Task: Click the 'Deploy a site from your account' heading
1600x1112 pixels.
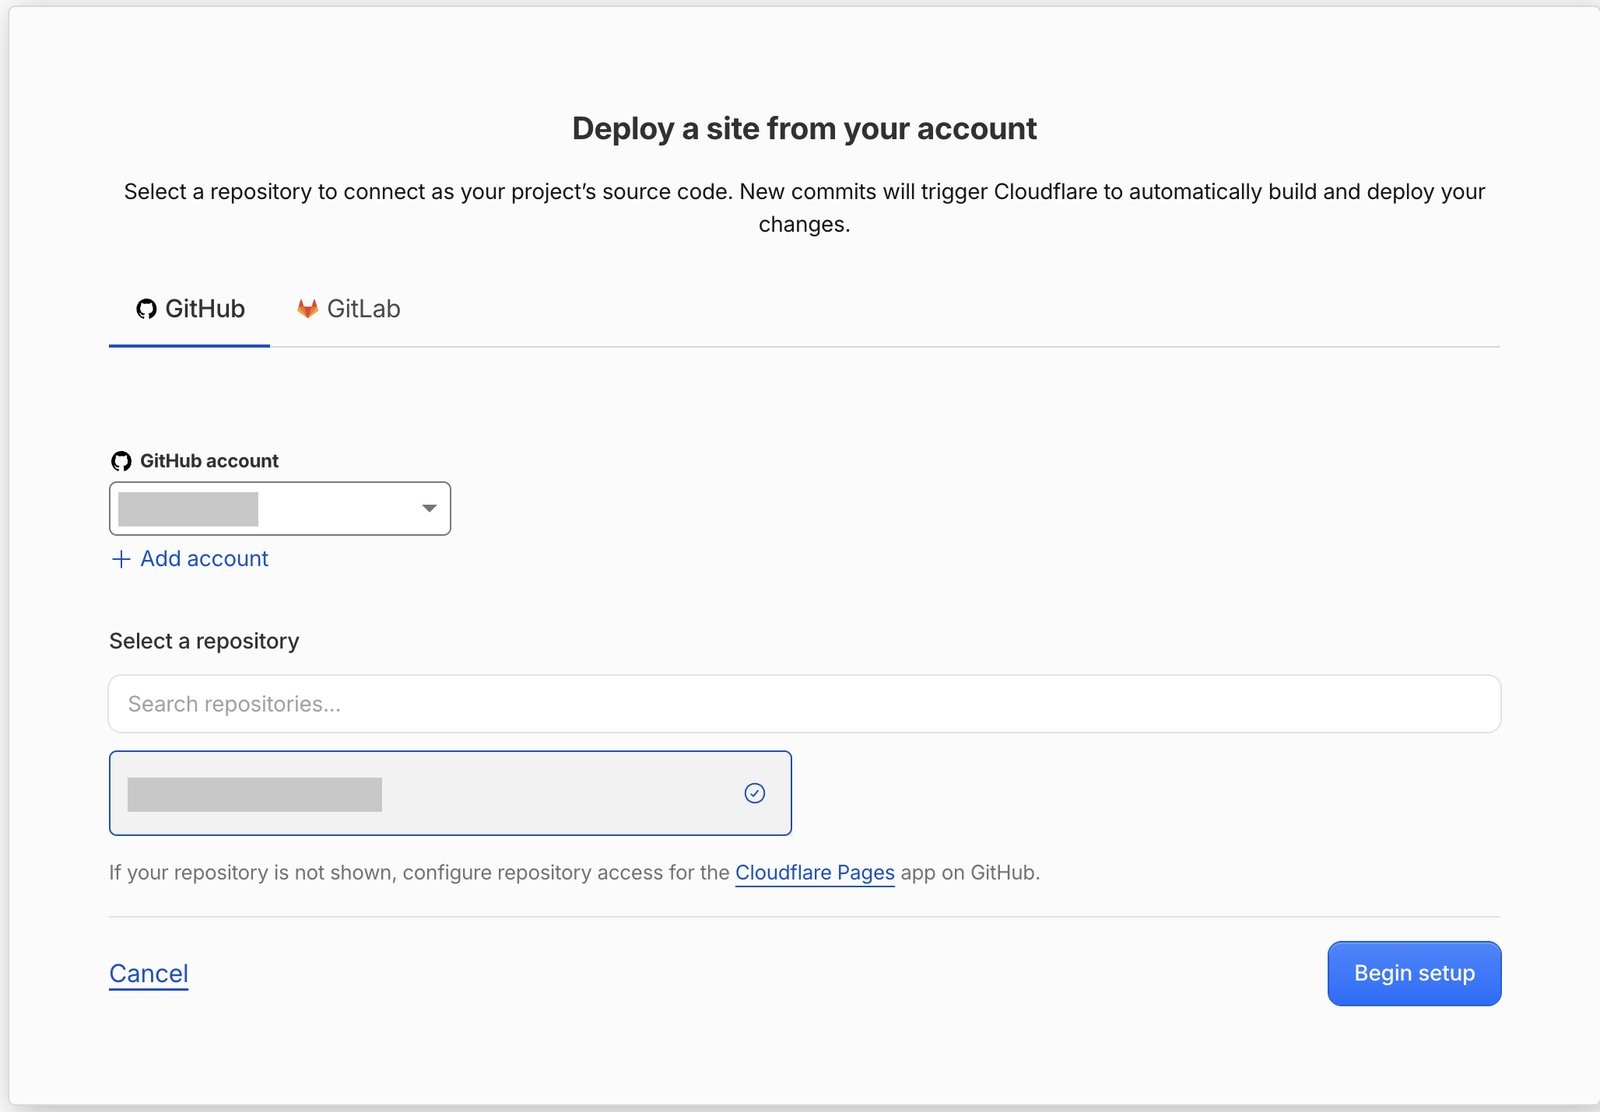Action: point(804,129)
